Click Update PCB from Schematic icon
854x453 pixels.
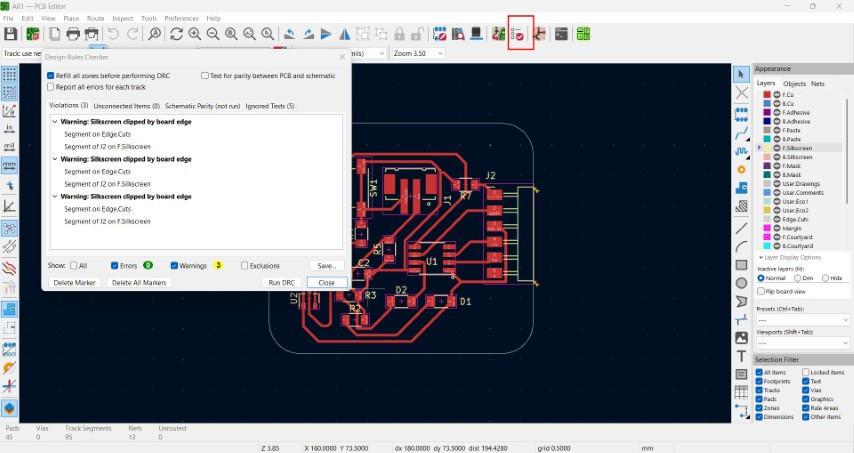[x=498, y=34]
